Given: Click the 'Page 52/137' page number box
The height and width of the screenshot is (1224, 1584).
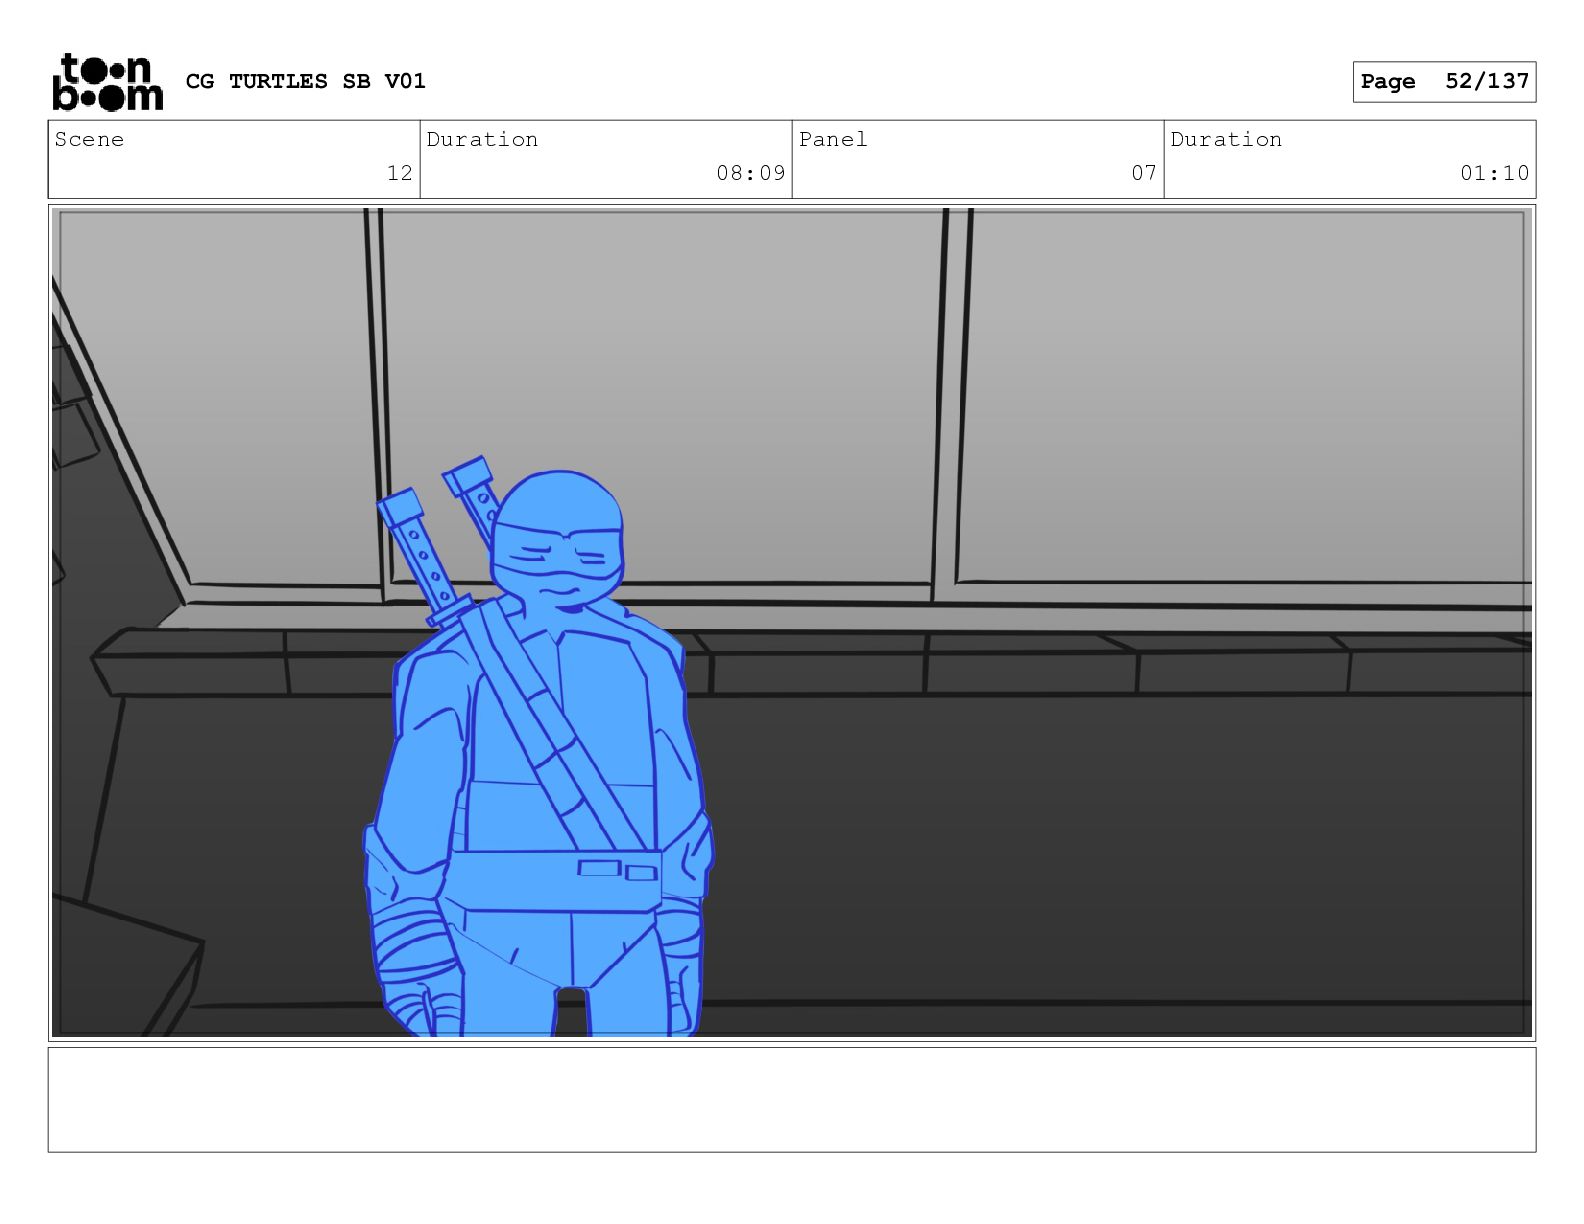Looking at the screenshot, I should [x=1444, y=82].
